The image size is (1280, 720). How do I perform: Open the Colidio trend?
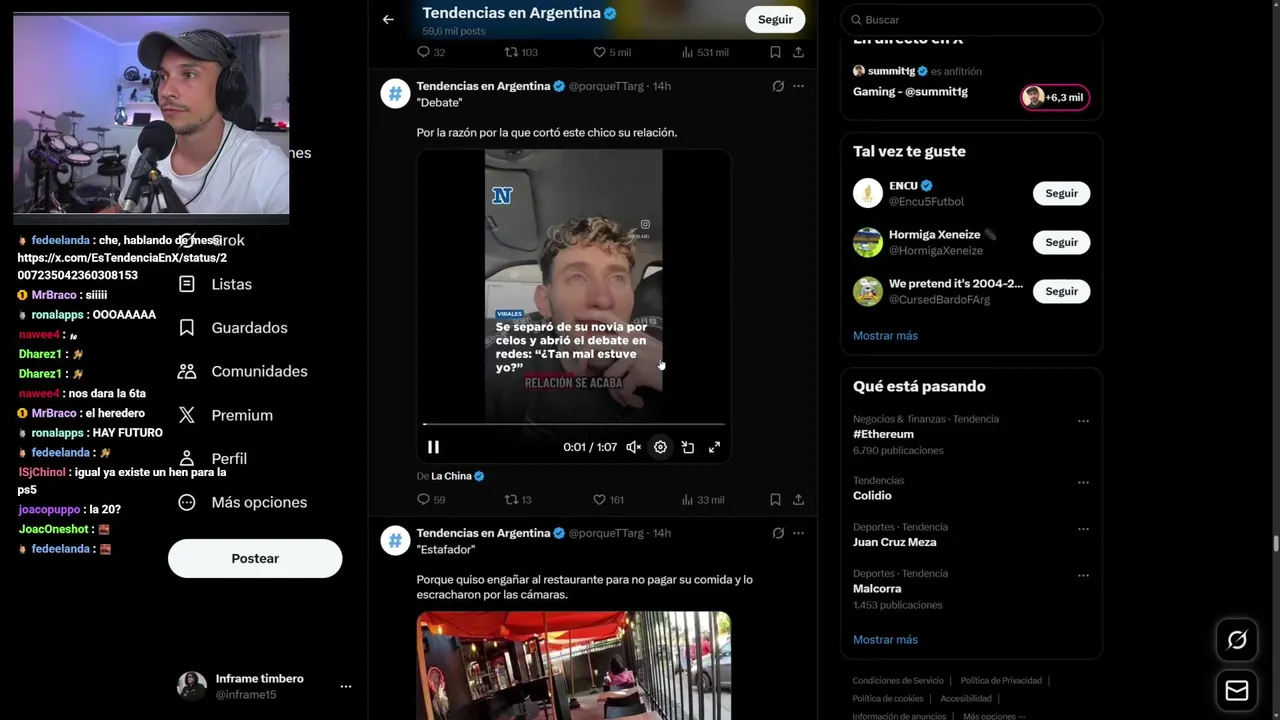[x=872, y=496]
